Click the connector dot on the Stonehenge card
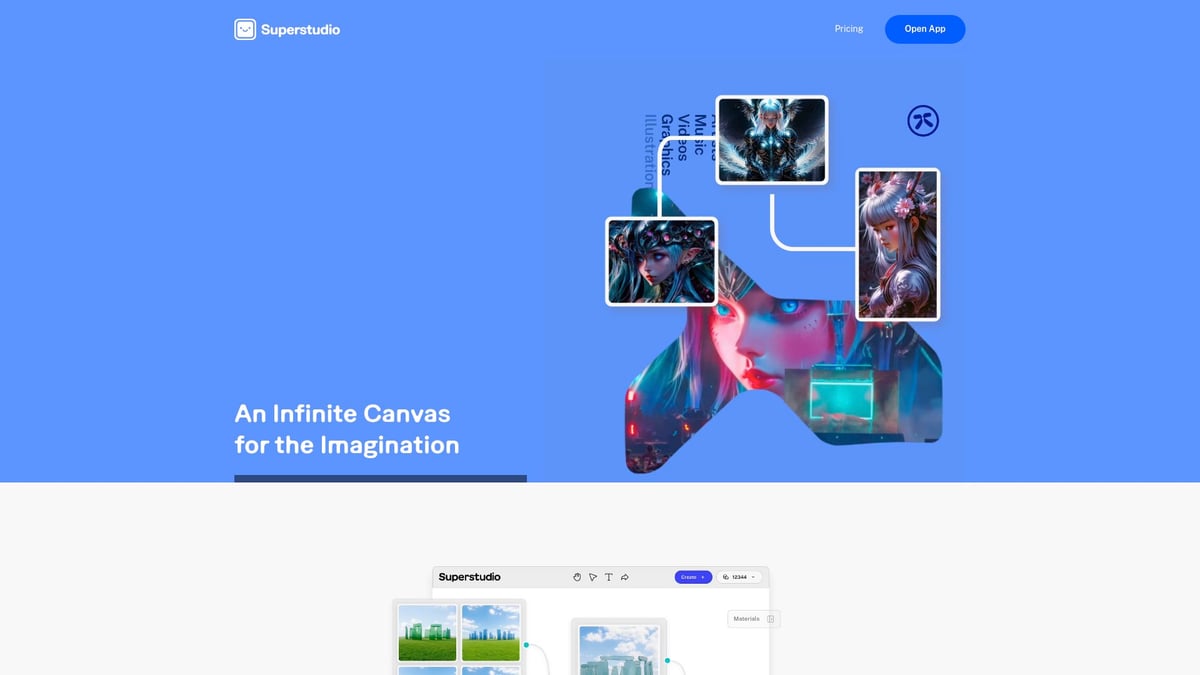 (x=667, y=661)
